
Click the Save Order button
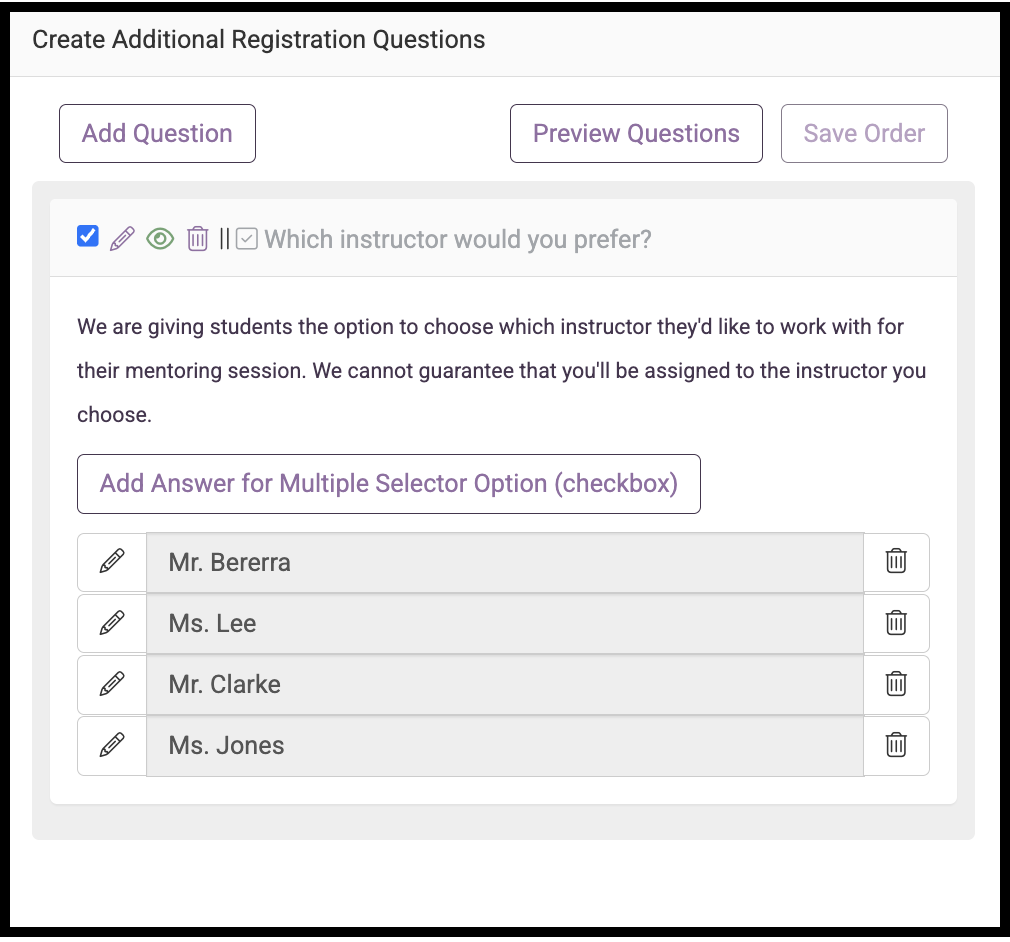(864, 133)
